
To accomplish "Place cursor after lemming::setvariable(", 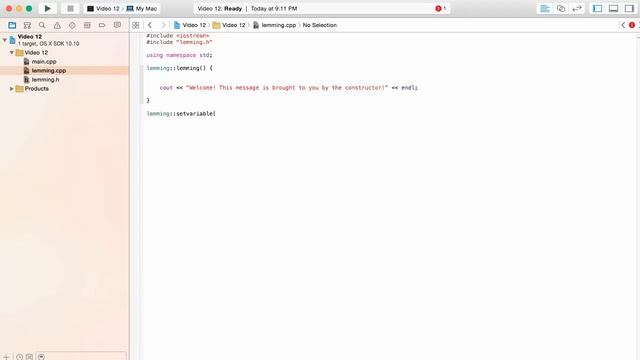I will click(x=216, y=113).
